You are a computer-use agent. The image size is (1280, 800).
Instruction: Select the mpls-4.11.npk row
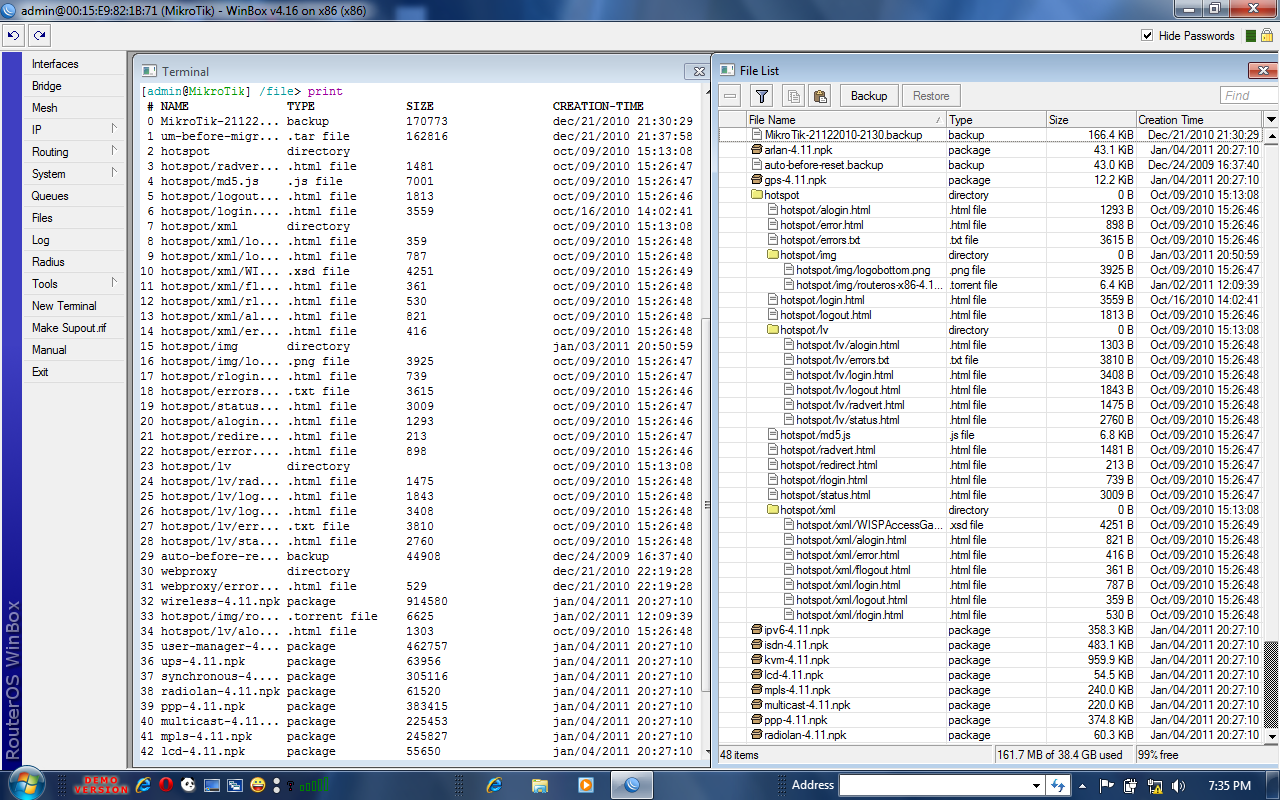pyautogui.click(x=990, y=690)
